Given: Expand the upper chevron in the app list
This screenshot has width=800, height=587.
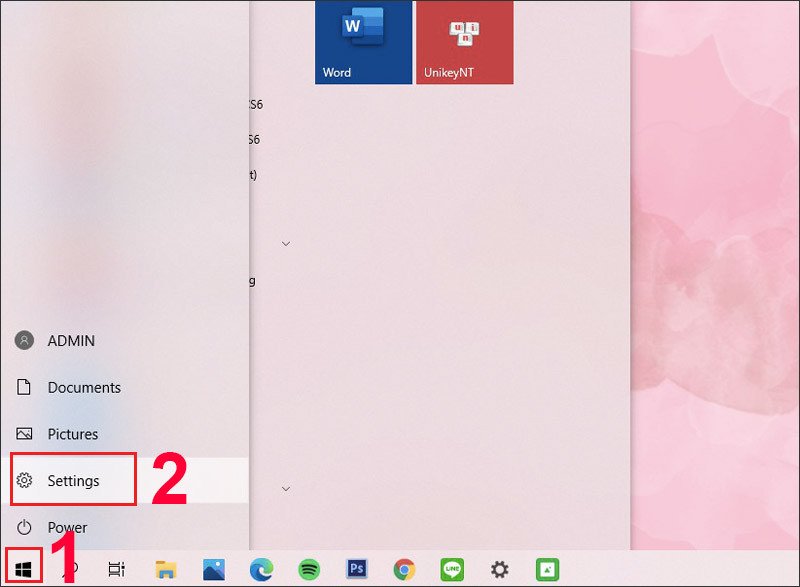Looking at the screenshot, I should [x=286, y=242].
